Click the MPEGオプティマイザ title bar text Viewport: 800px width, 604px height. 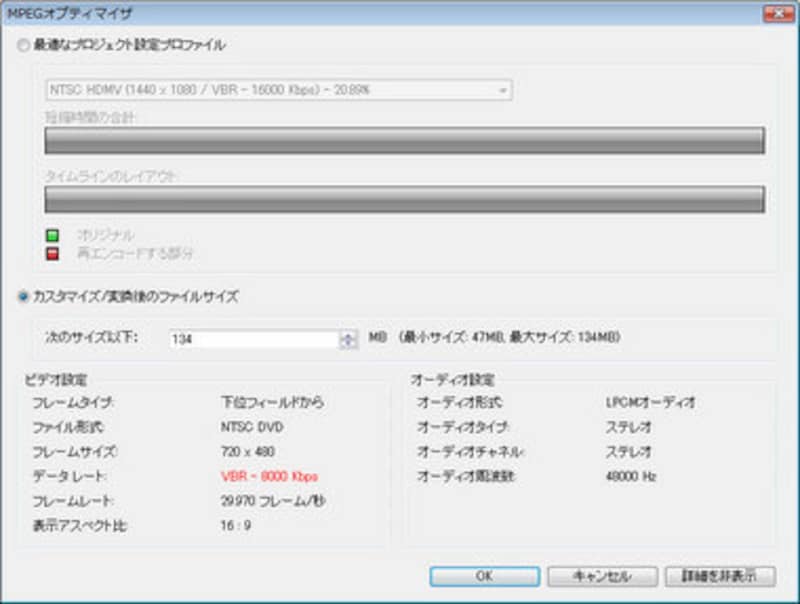pyautogui.click(x=70, y=14)
